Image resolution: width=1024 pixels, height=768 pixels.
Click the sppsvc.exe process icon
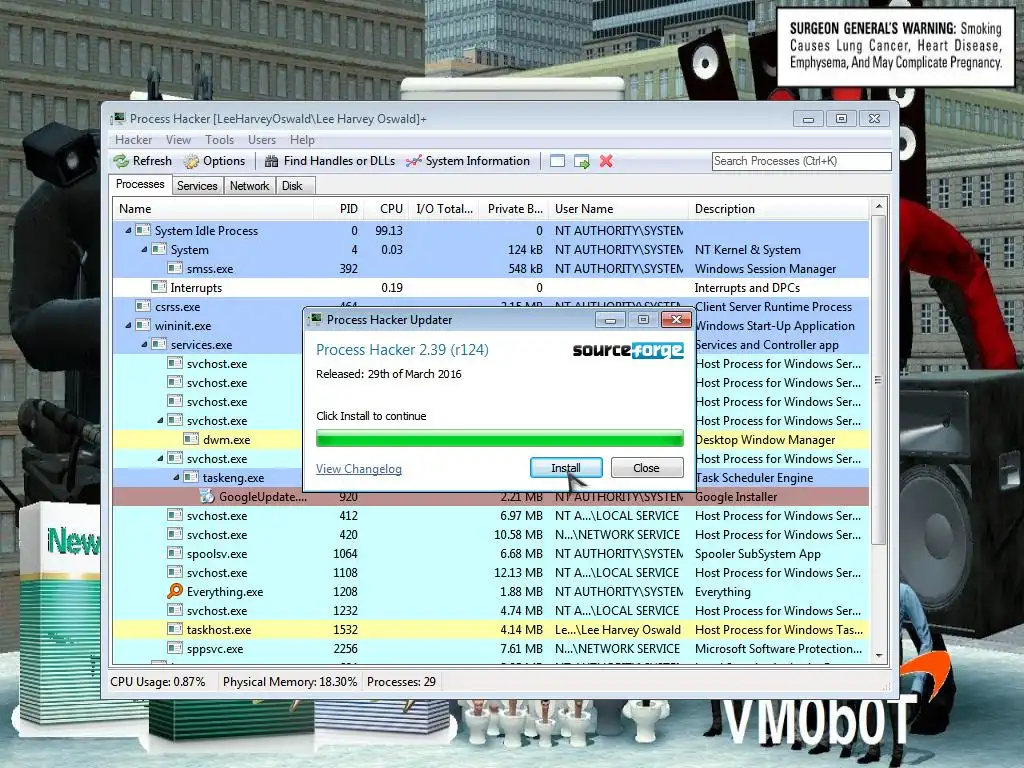[x=175, y=648]
